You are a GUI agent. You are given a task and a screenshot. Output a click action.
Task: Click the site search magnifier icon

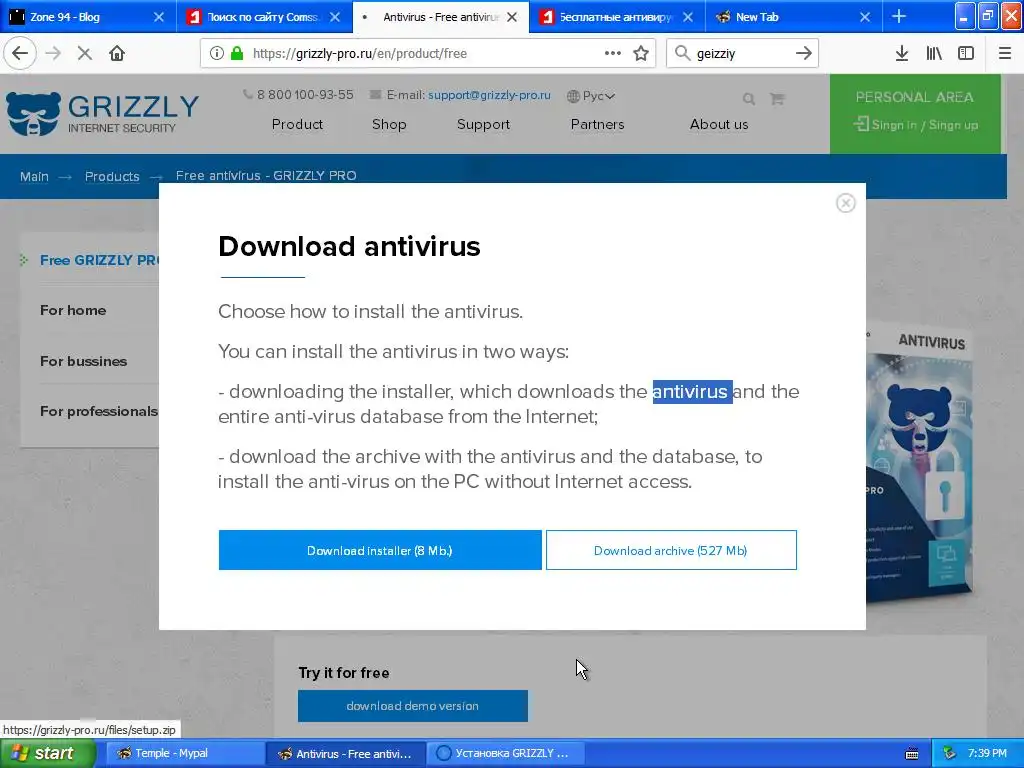coord(748,99)
